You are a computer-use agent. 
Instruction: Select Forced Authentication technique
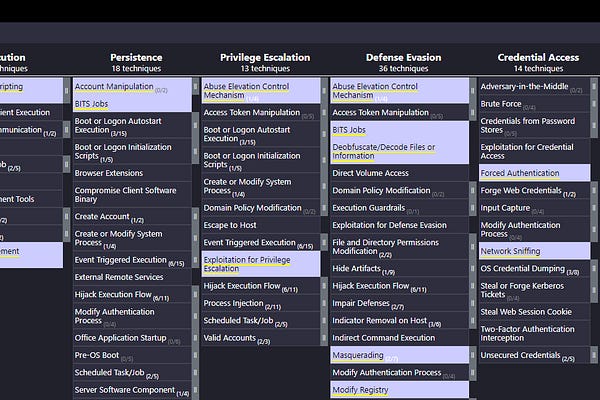pyautogui.click(x=534, y=173)
